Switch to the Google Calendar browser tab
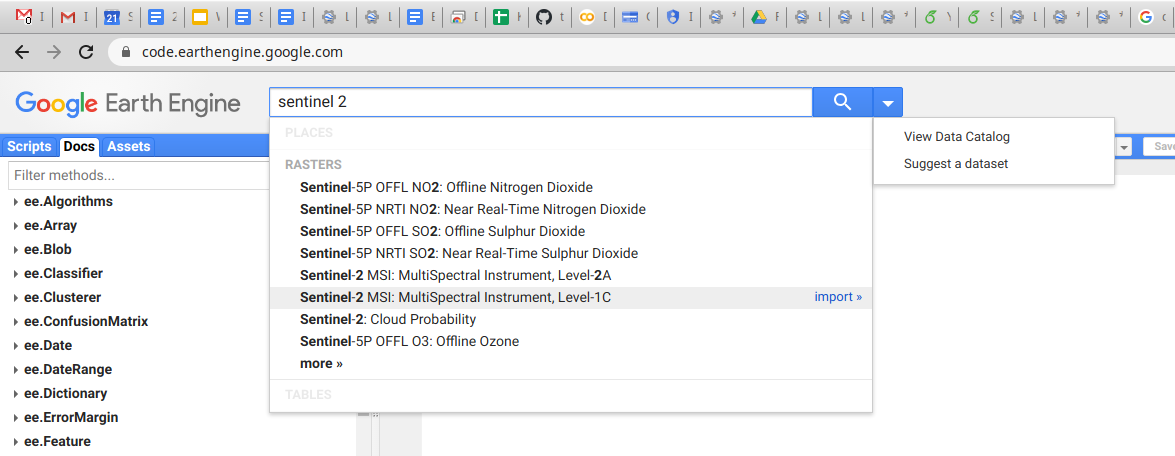This screenshot has width=1175, height=456. pos(111,16)
